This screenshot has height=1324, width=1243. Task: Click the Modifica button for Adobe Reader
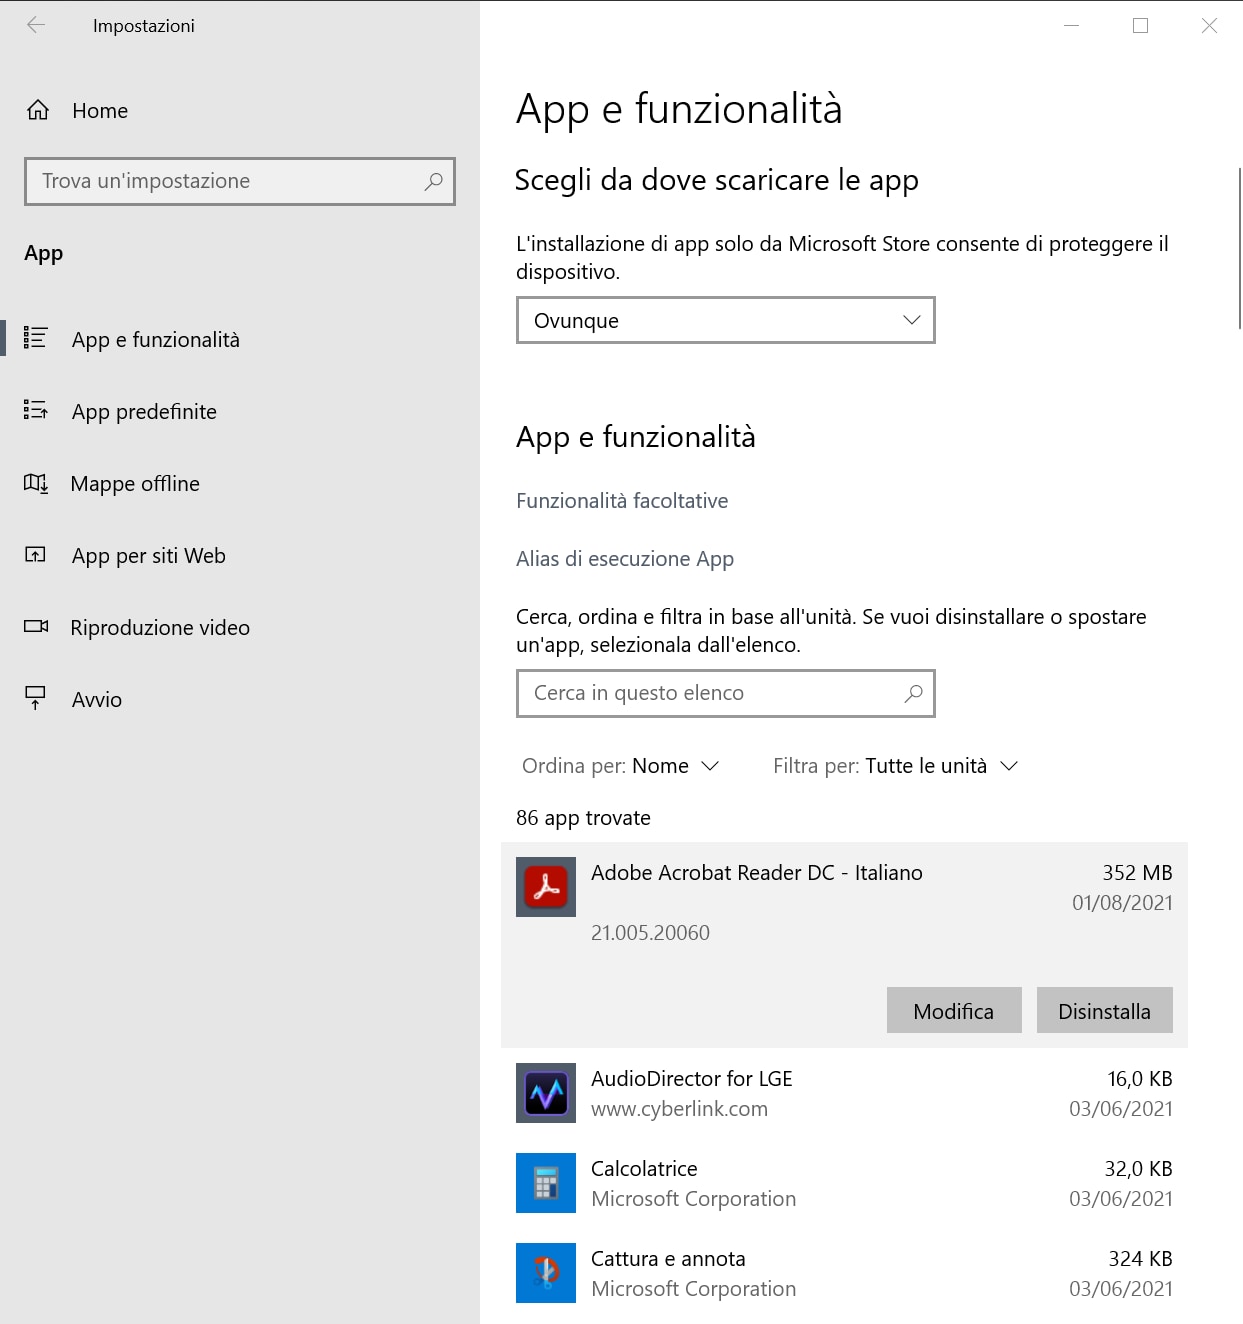954,1010
